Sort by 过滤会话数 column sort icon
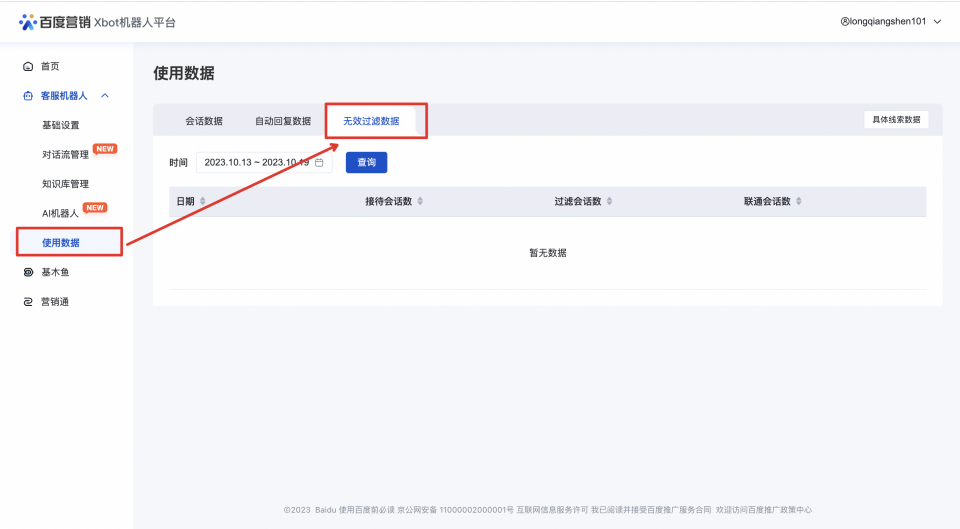The height and width of the screenshot is (529, 960). coord(609,201)
